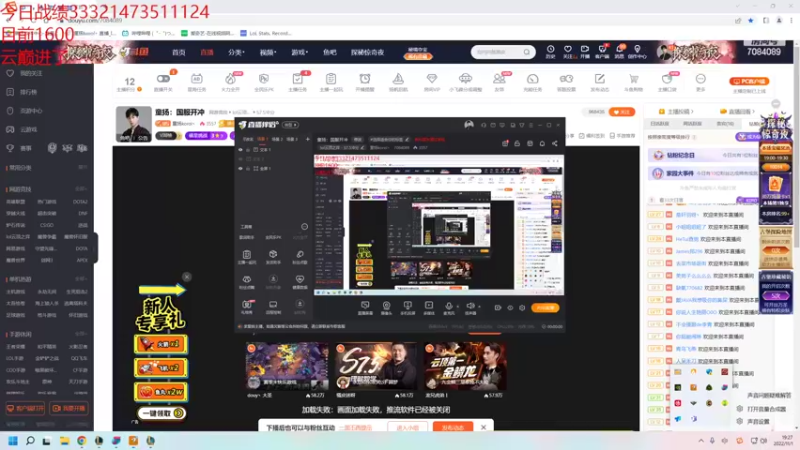Click orange 关注 follow button near room title
Viewport: 800px width, 450px height.
coord(621,112)
